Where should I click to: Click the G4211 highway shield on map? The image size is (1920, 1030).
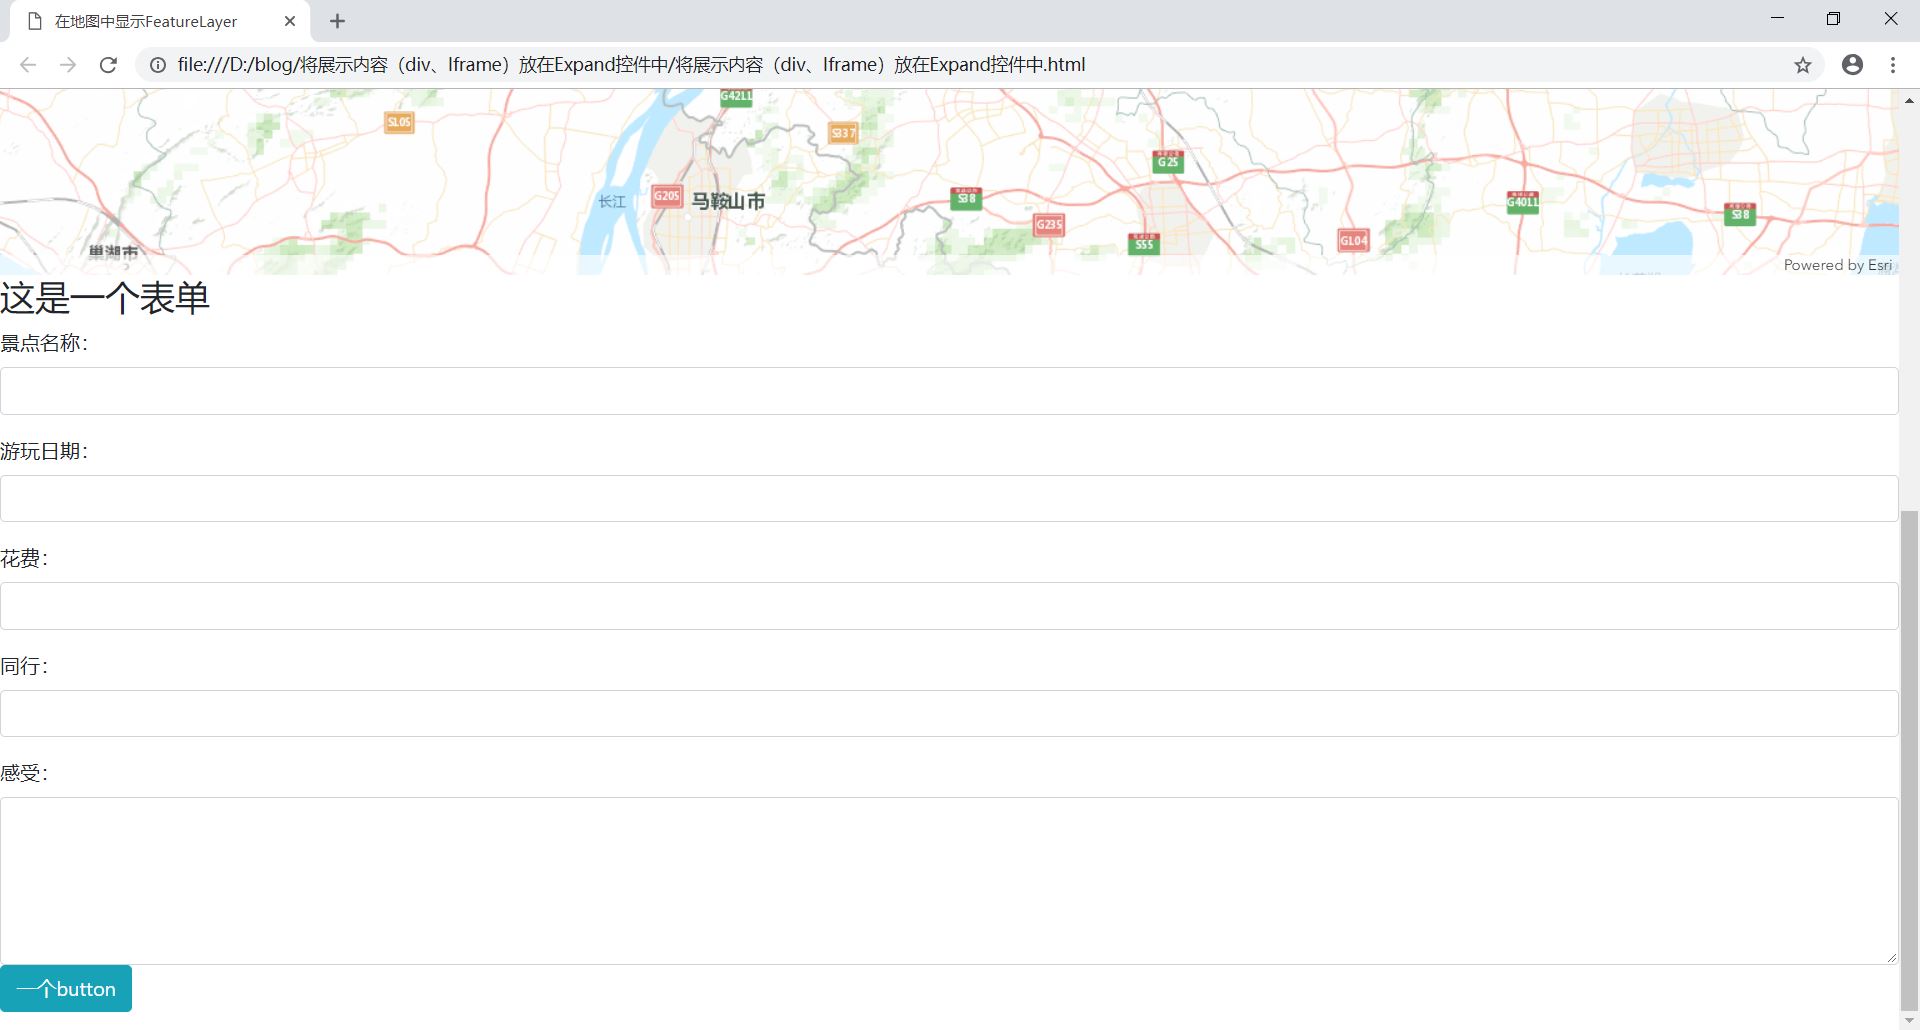736,96
